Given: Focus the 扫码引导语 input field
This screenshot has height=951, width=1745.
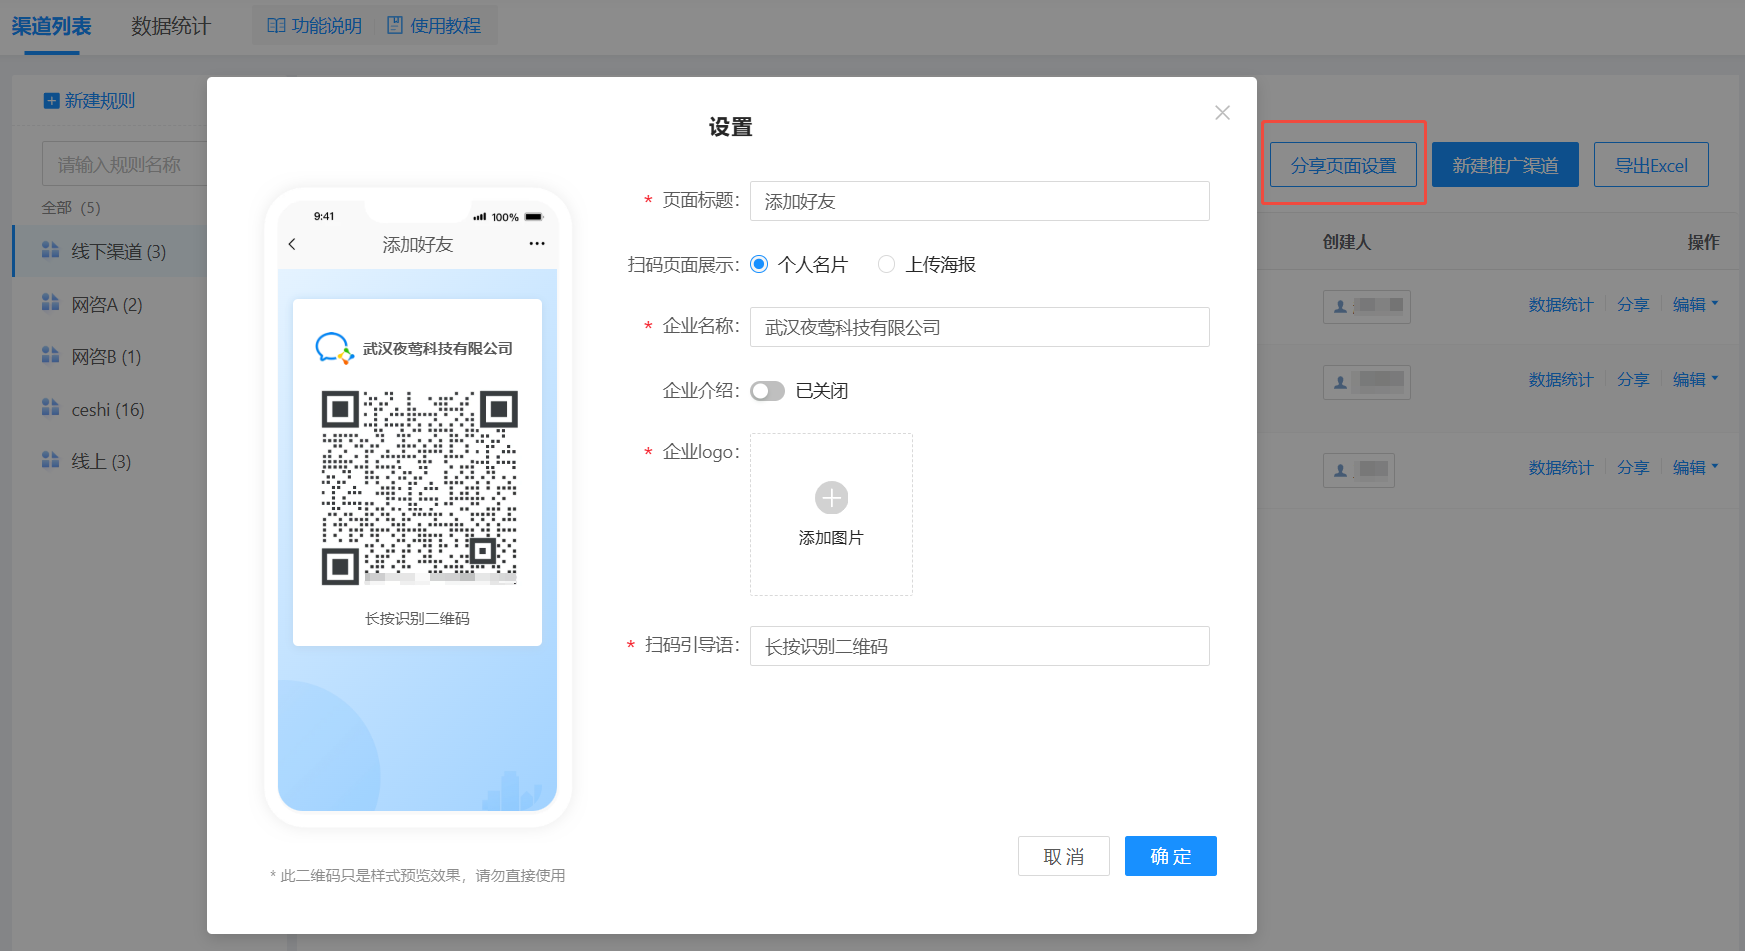Looking at the screenshot, I should (980, 646).
